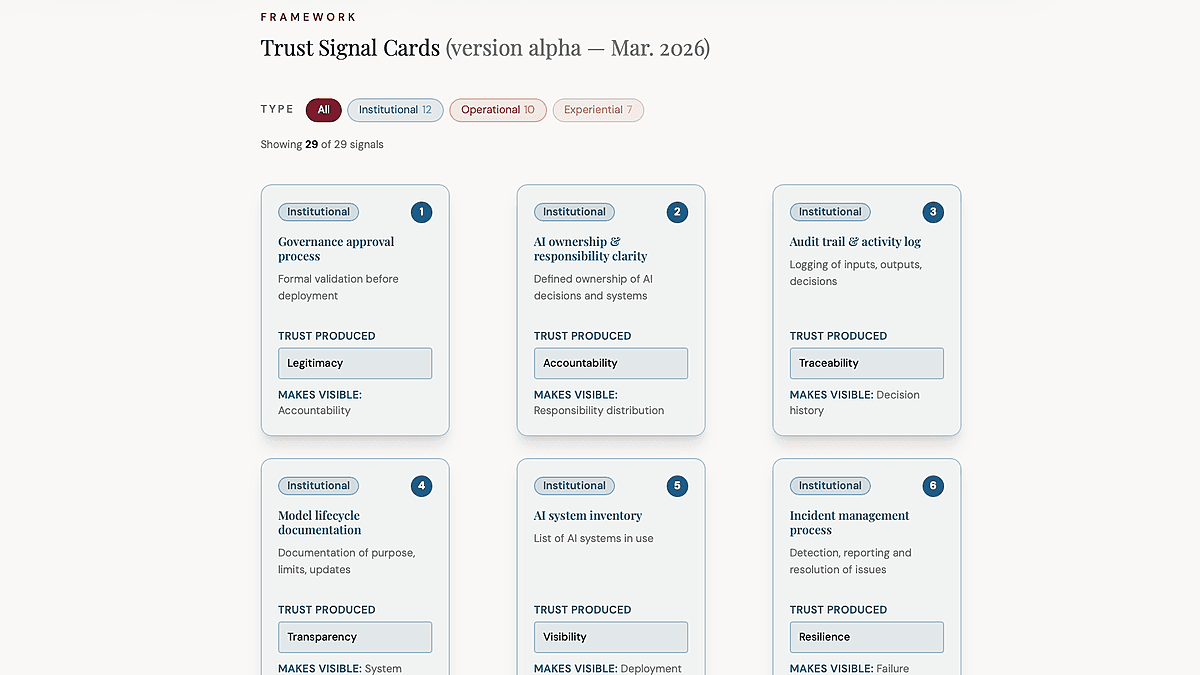Filter by Institutional type
This screenshot has height=675, width=1200.
click(x=395, y=110)
